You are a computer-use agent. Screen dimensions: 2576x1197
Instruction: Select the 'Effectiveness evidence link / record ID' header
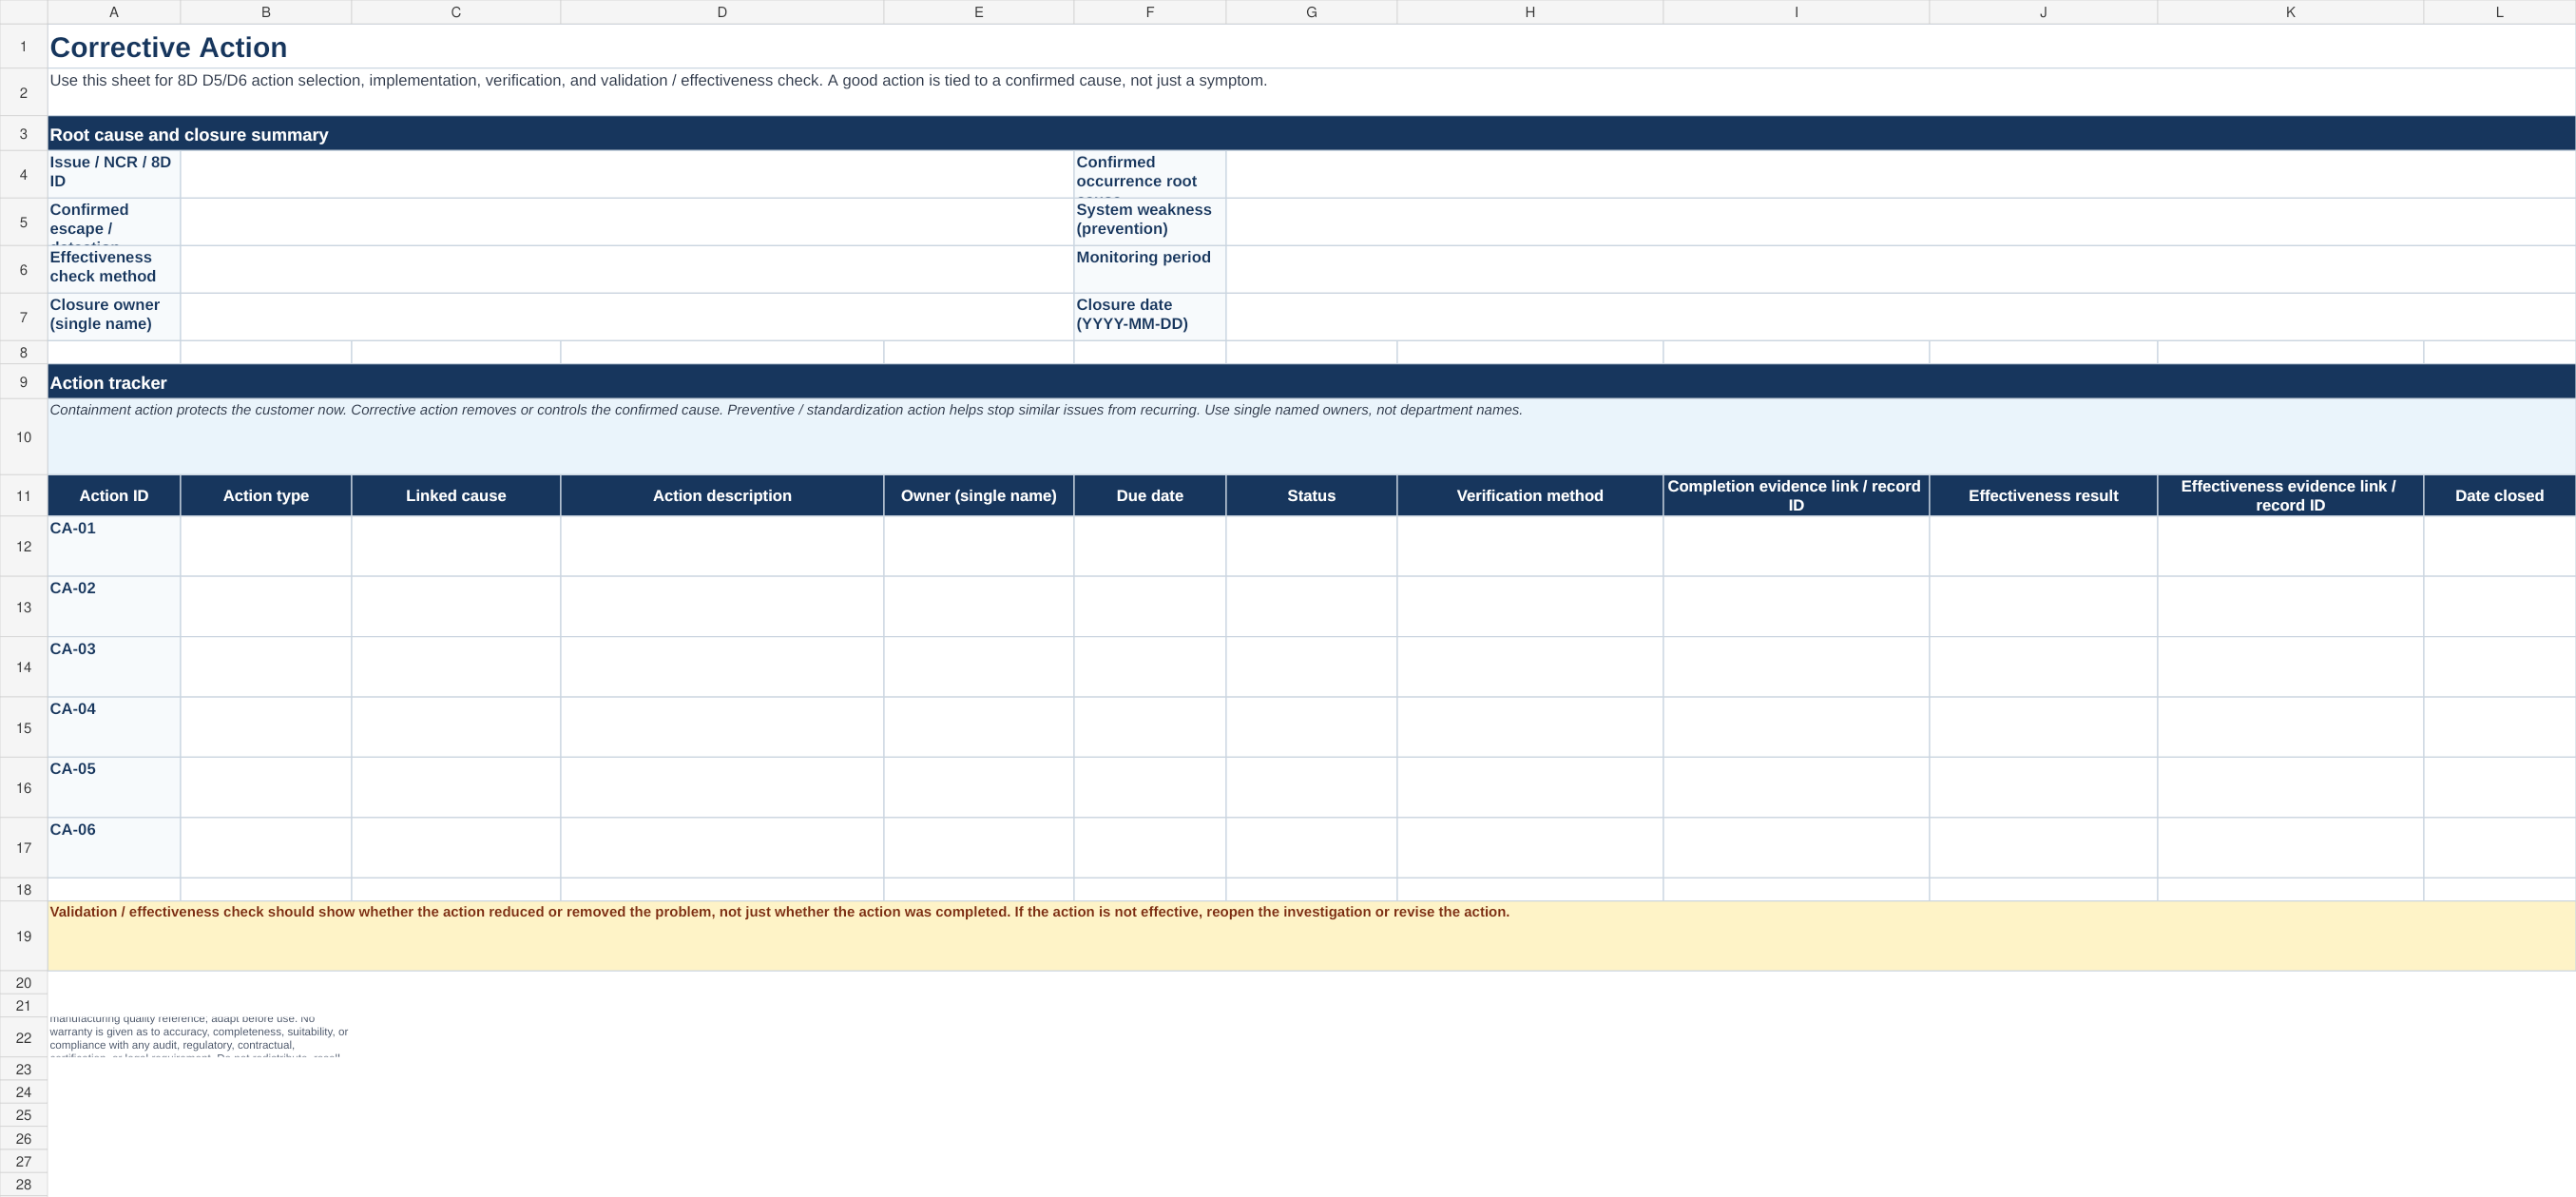click(x=2290, y=496)
